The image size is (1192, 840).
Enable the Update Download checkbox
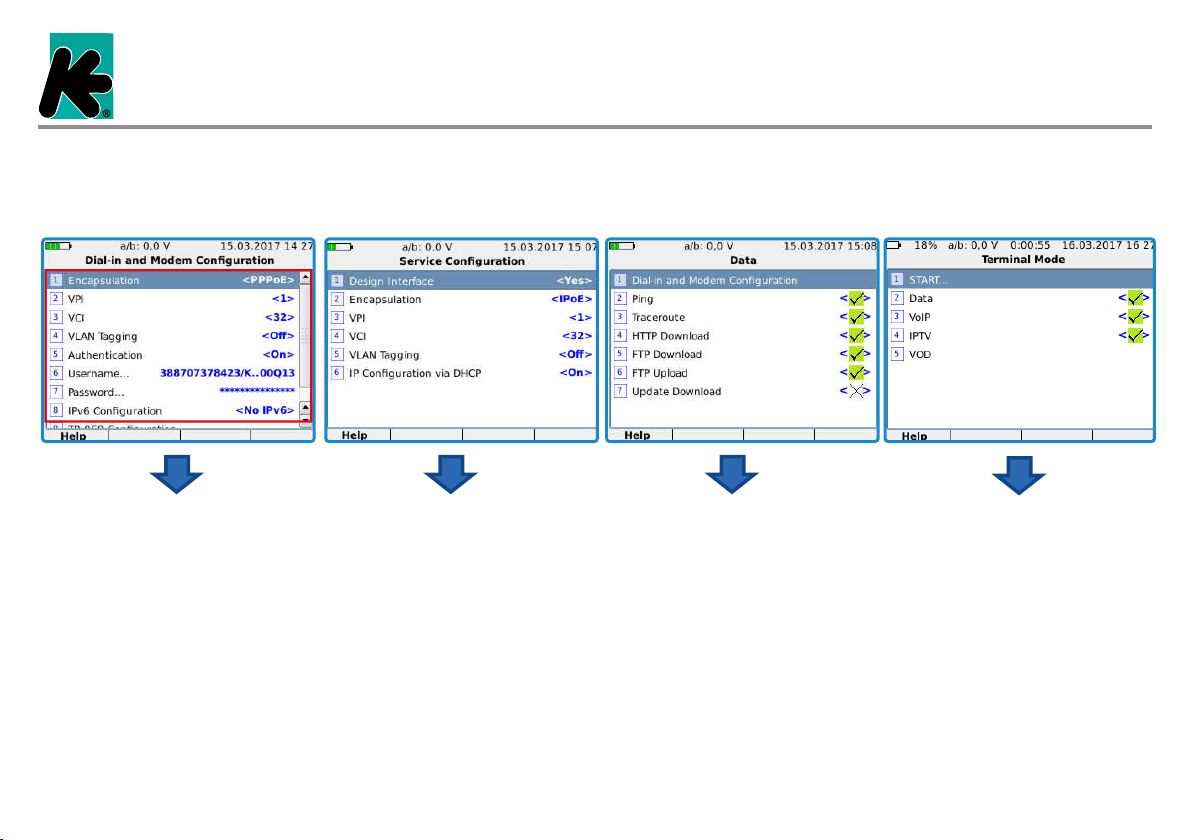(855, 391)
